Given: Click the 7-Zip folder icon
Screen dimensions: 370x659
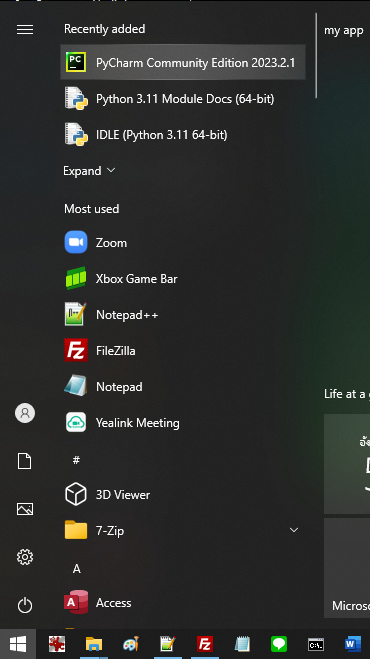Looking at the screenshot, I should coord(76,530).
